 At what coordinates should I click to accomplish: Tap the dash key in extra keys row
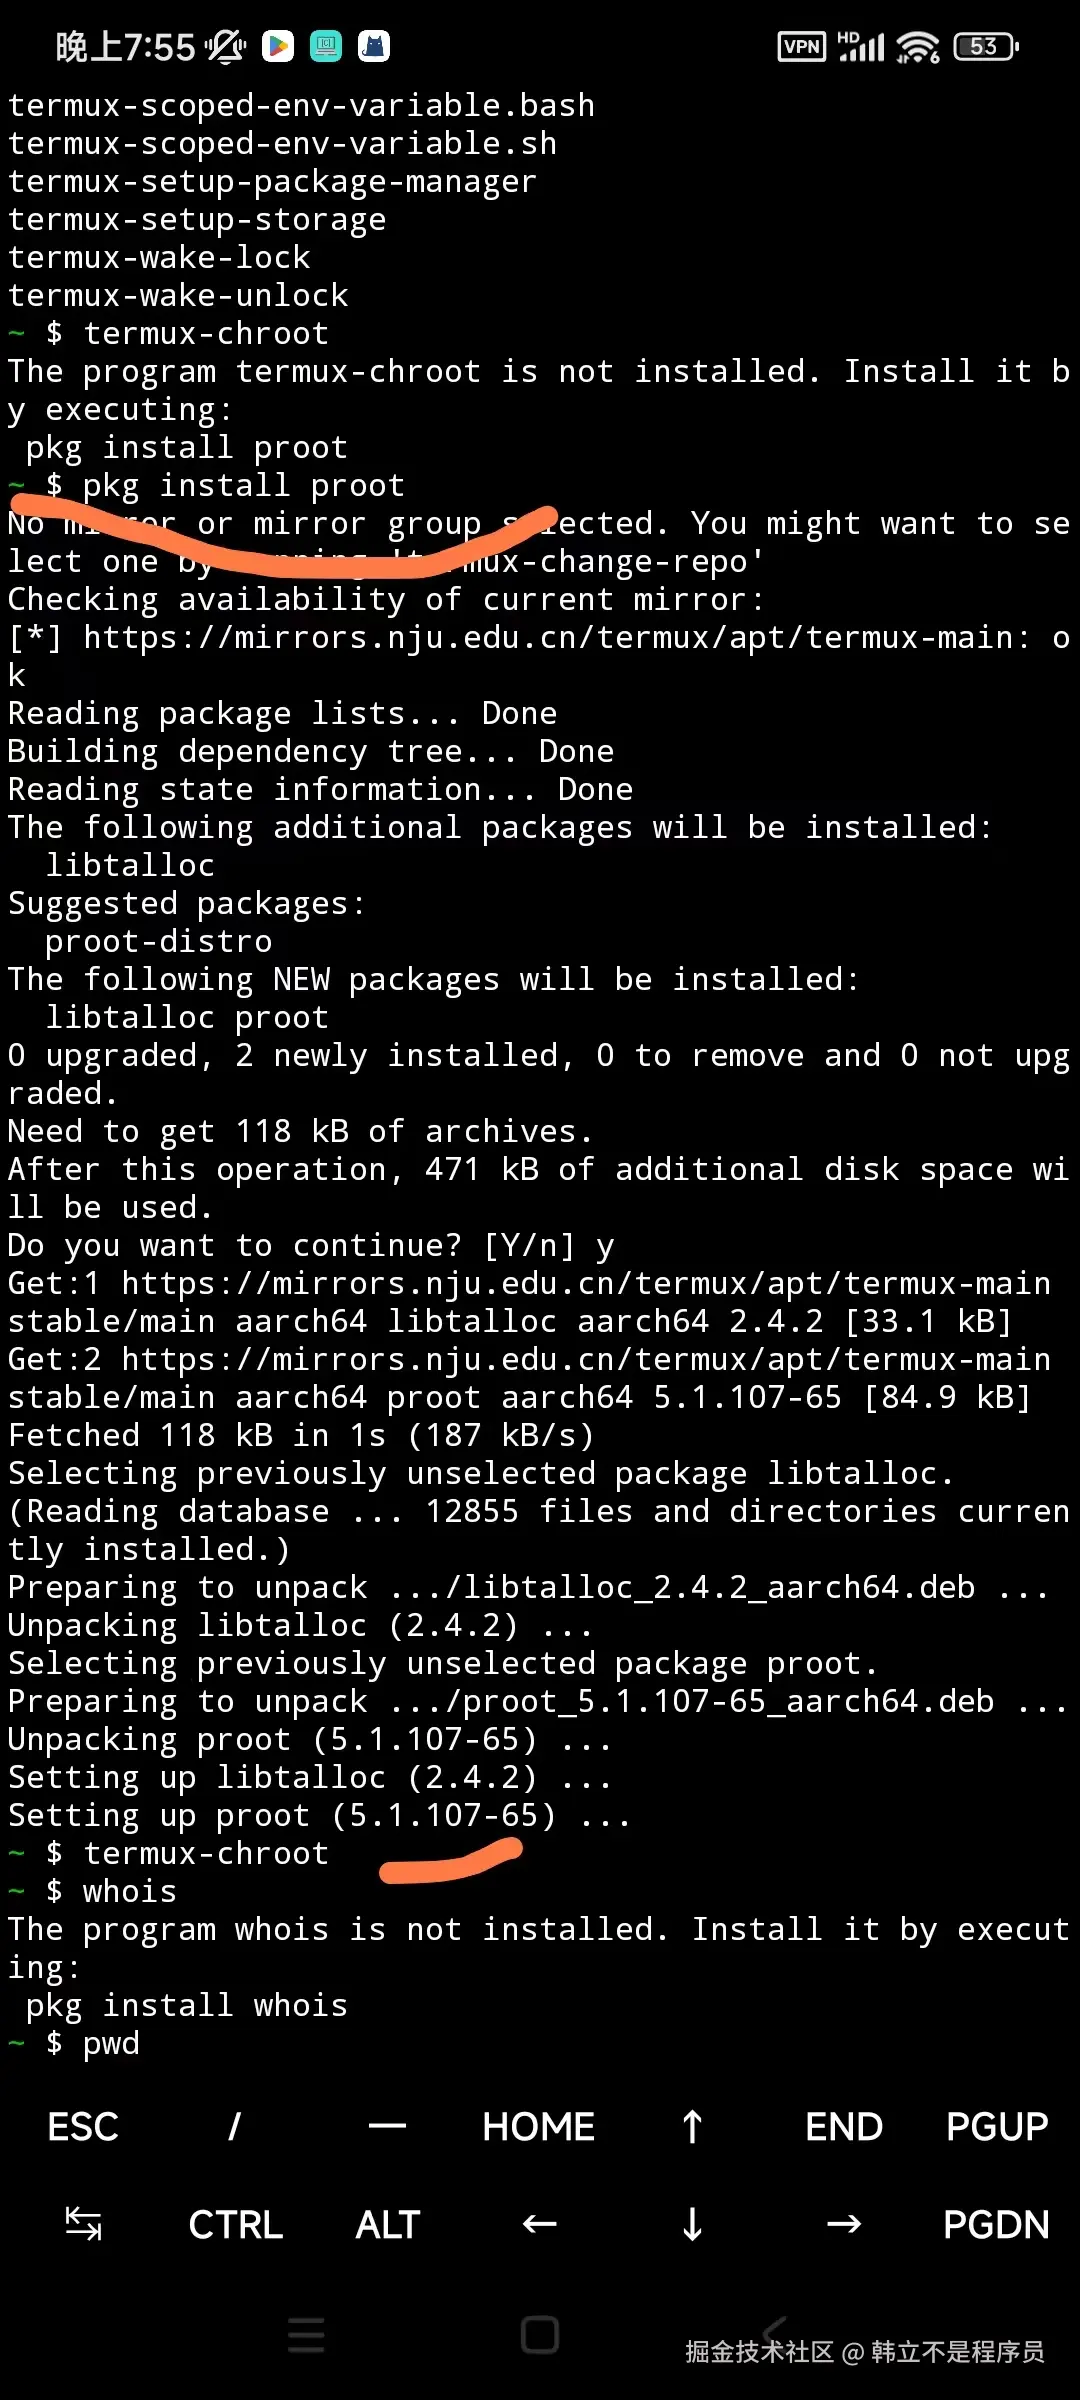point(387,2127)
